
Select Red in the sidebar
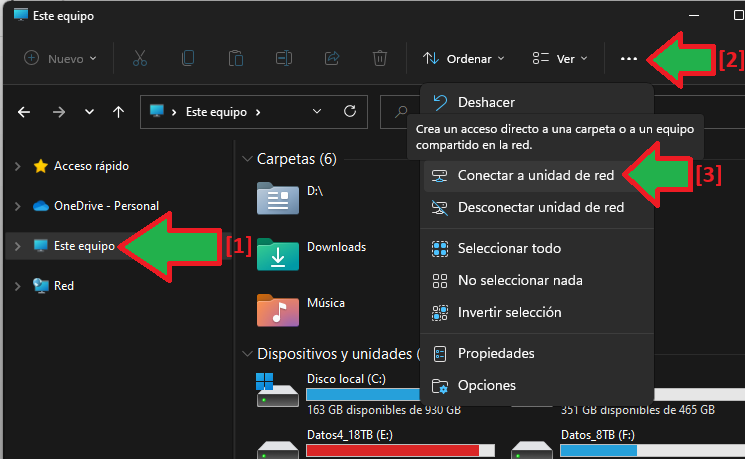[64, 286]
